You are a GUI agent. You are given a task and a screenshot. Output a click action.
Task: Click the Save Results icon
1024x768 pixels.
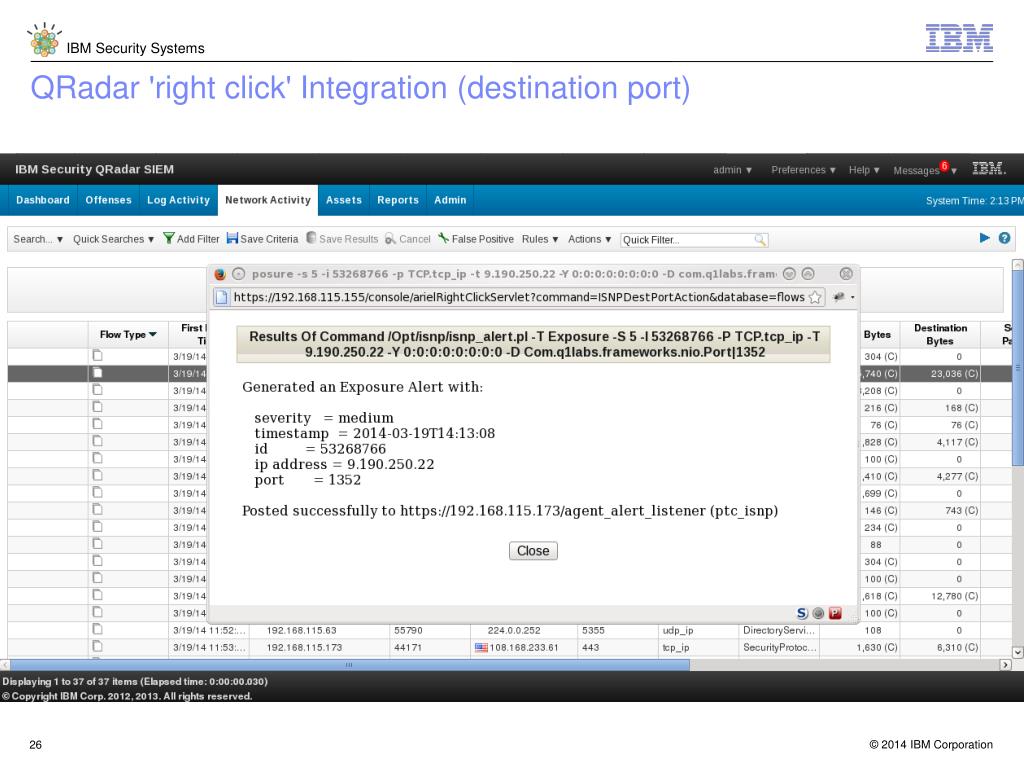point(312,238)
